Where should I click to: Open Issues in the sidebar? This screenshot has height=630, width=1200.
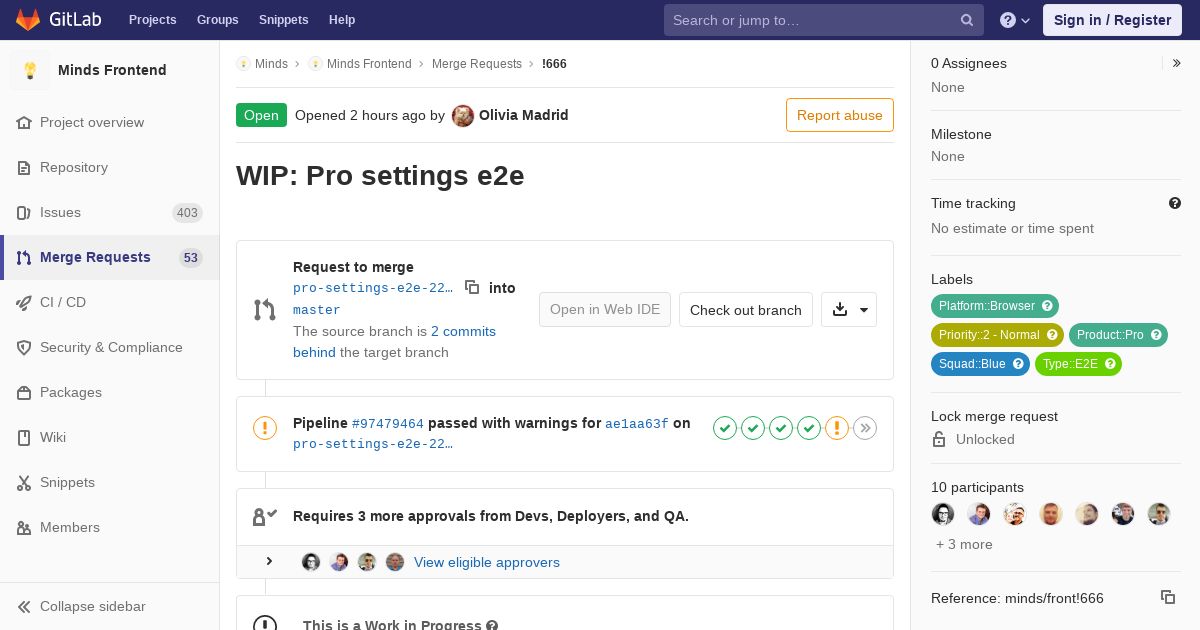click(60, 212)
